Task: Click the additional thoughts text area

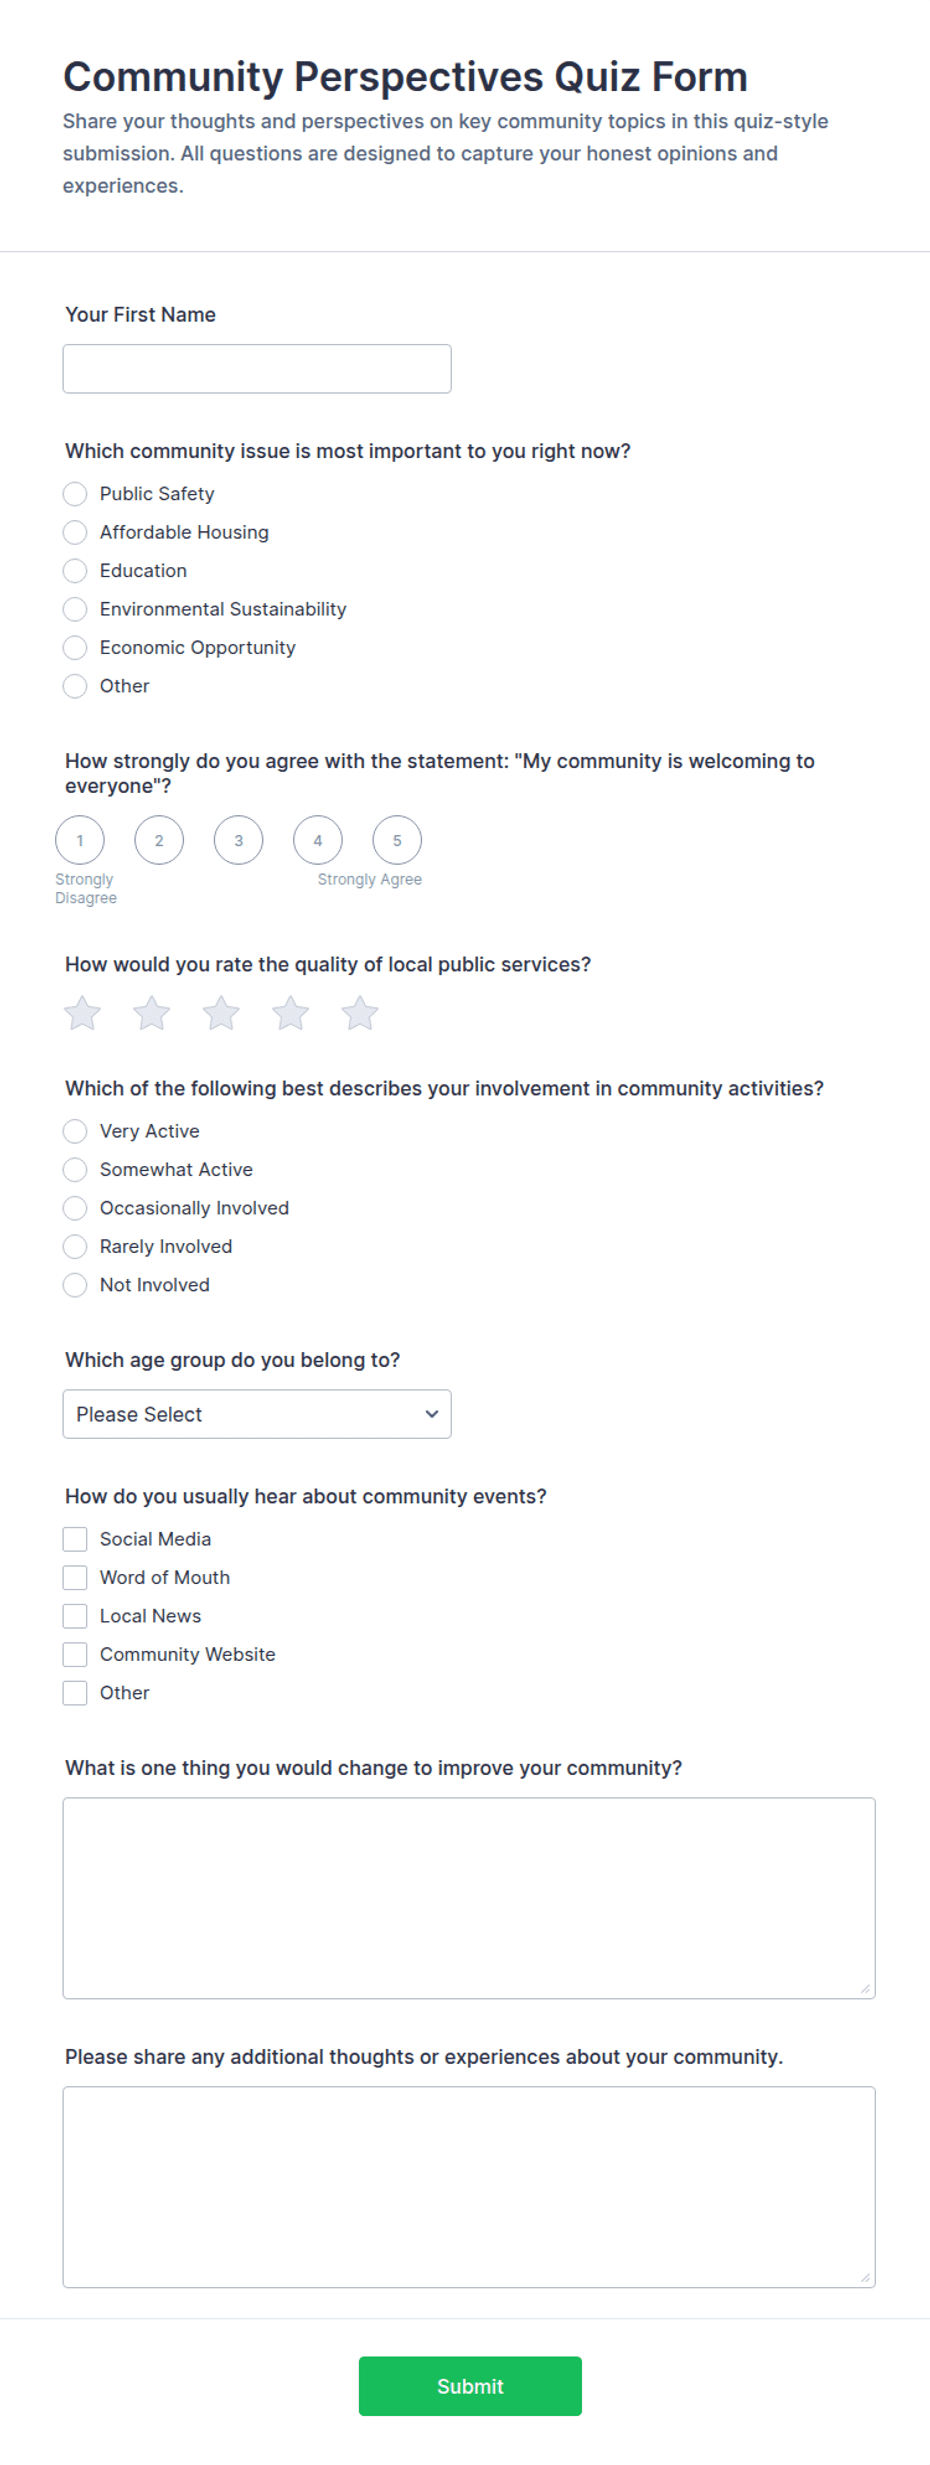Action: [x=469, y=2187]
